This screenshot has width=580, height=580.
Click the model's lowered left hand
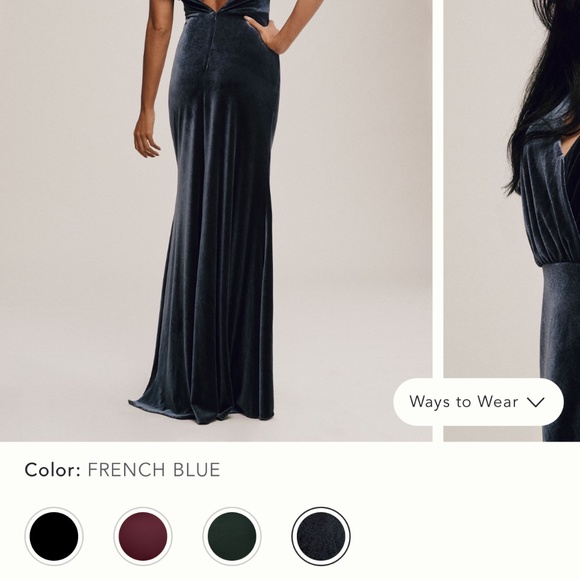(146, 135)
